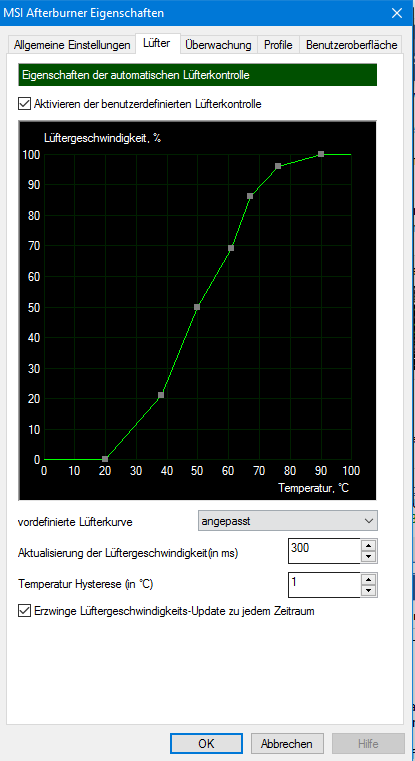The image size is (415, 761).
Task: Select the Lüfter tab
Action: pyautogui.click(x=156, y=43)
